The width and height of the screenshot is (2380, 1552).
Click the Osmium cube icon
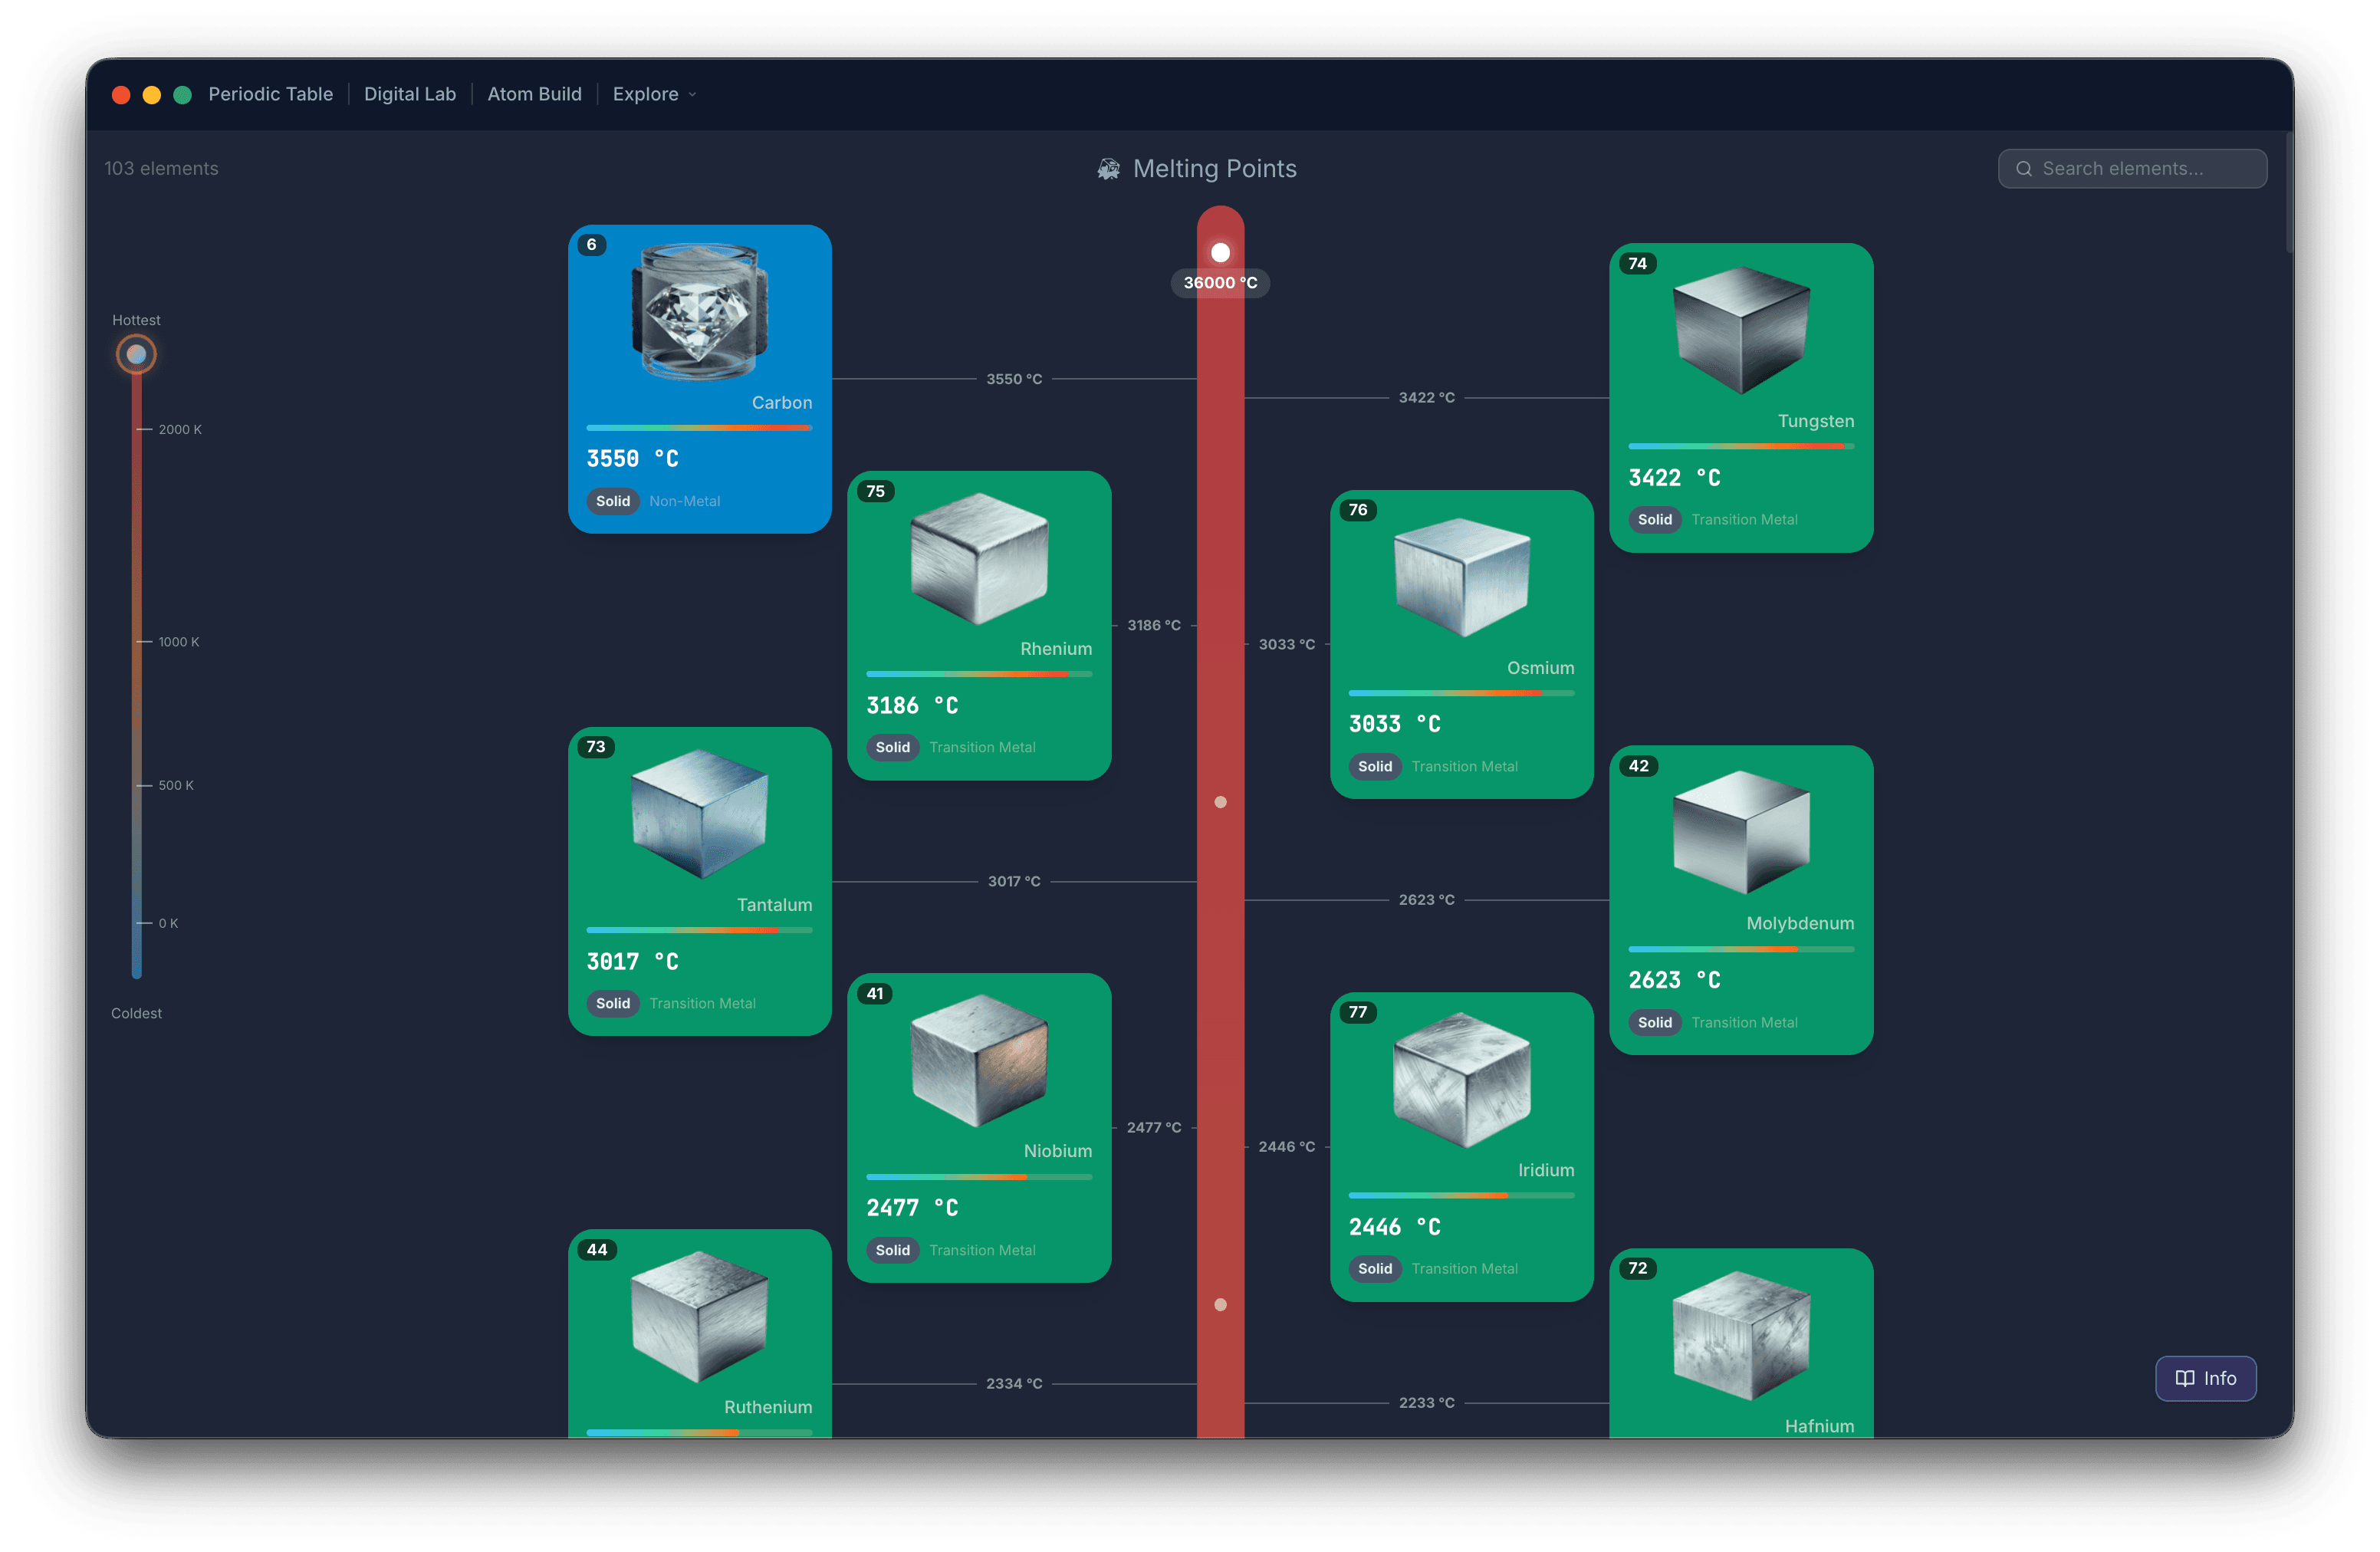pos(1461,577)
